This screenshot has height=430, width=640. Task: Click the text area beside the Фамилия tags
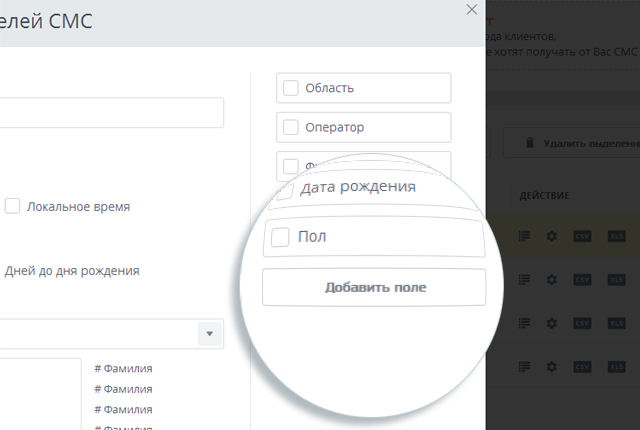[40, 394]
